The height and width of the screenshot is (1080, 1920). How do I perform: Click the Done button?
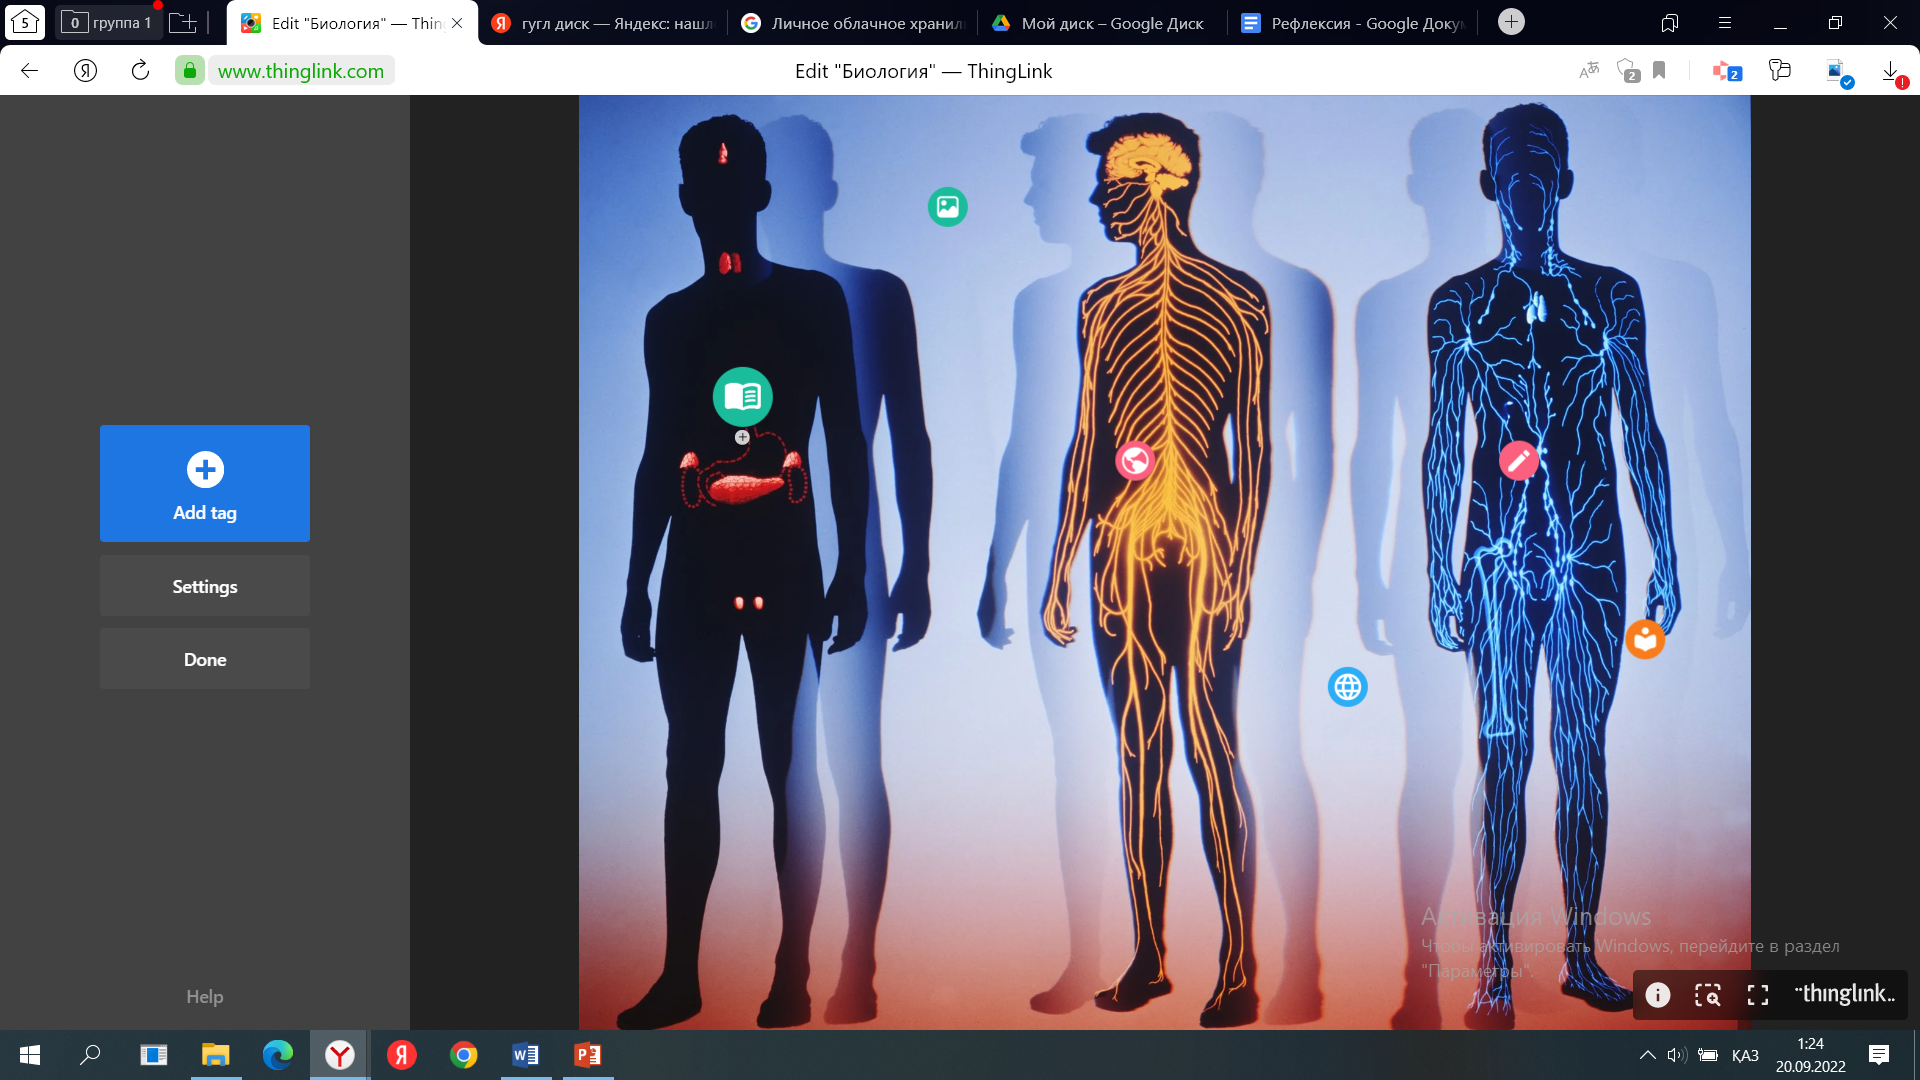click(x=204, y=660)
